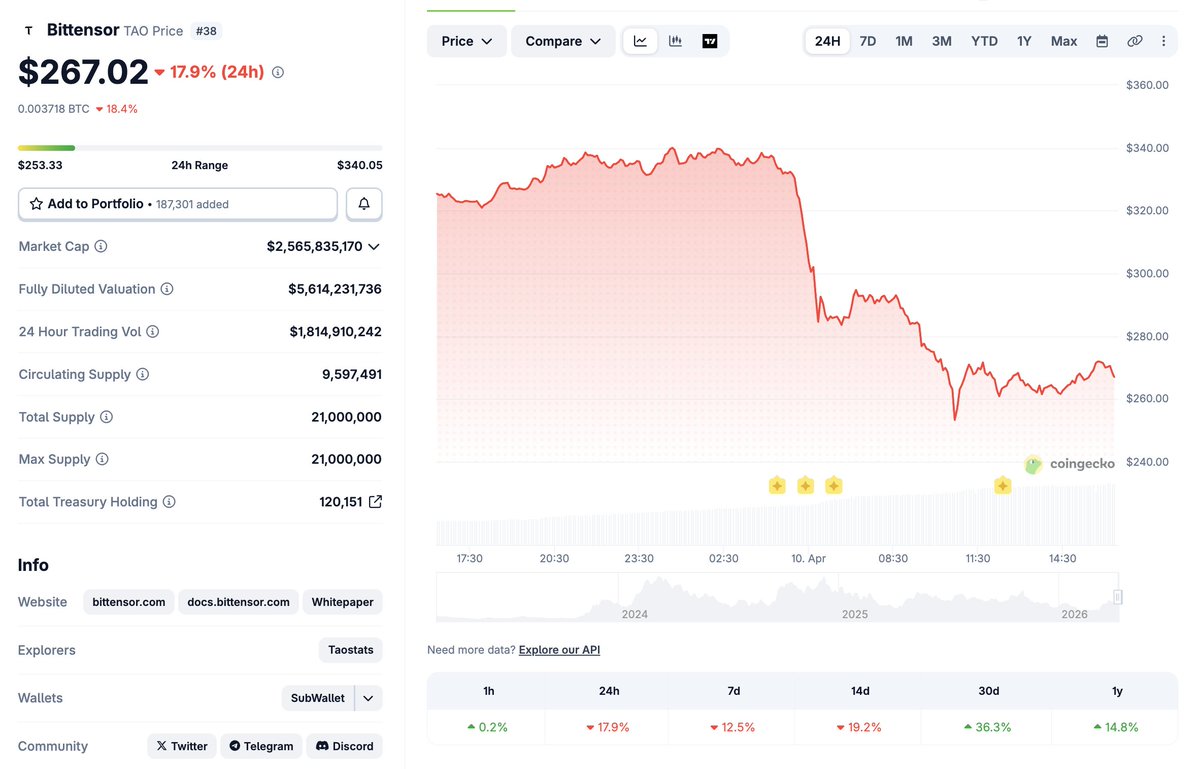This screenshot has width=1200, height=769.
Task: Click the Total Supply info icon
Action: [107, 417]
